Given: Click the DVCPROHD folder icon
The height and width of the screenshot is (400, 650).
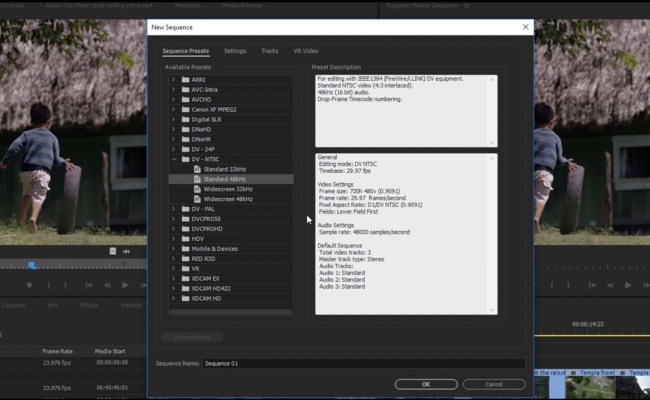Looking at the screenshot, I should 185,229.
